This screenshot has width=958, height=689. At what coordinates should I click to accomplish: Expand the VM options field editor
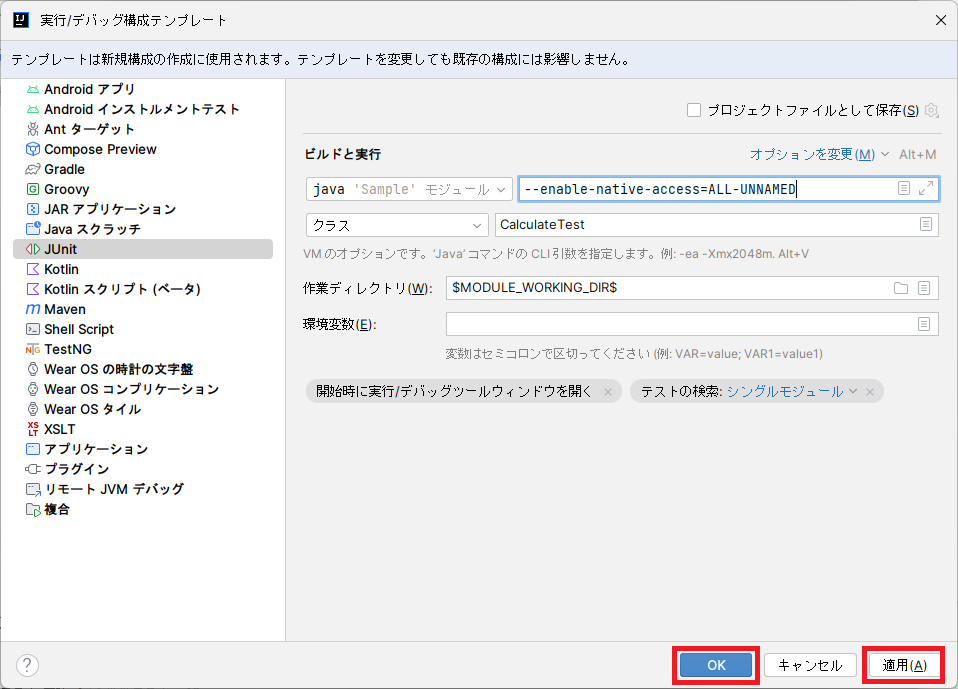926,188
